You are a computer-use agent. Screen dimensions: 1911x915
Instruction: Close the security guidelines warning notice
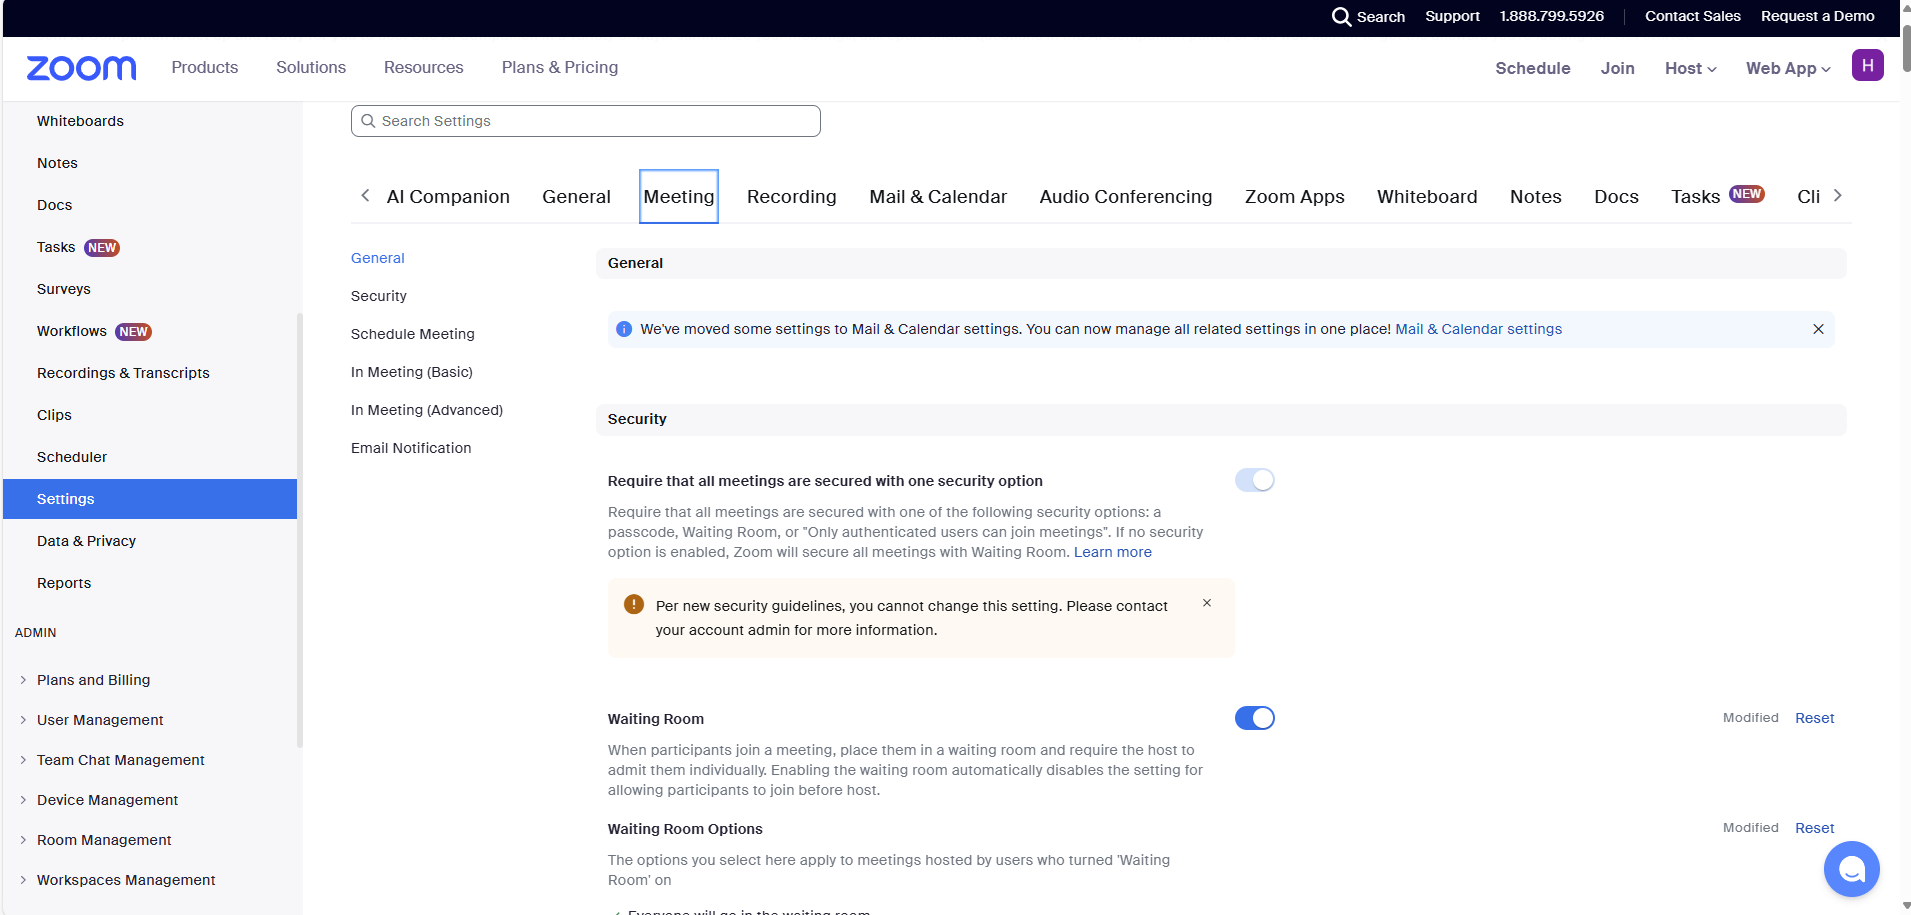(1207, 603)
